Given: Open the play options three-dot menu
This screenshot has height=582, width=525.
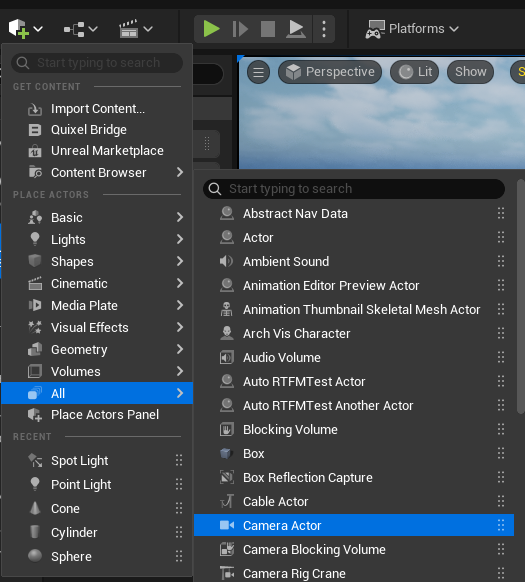Looking at the screenshot, I should pyautogui.click(x=324, y=29).
